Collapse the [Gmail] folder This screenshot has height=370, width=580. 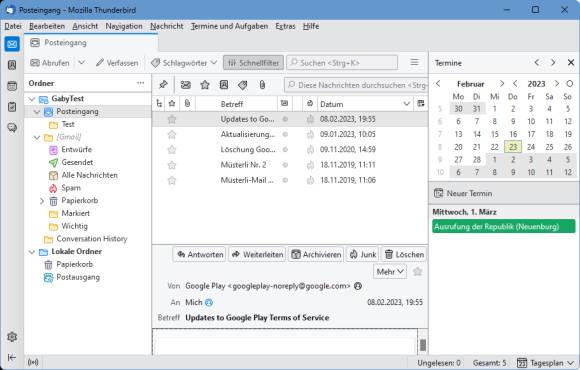pyautogui.click(x=37, y=137)
